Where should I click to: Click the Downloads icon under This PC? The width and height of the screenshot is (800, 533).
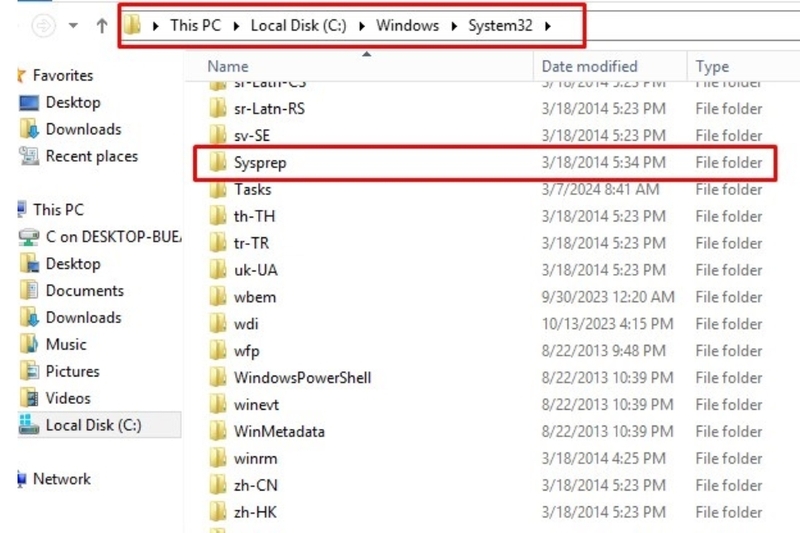click(29, 317)
